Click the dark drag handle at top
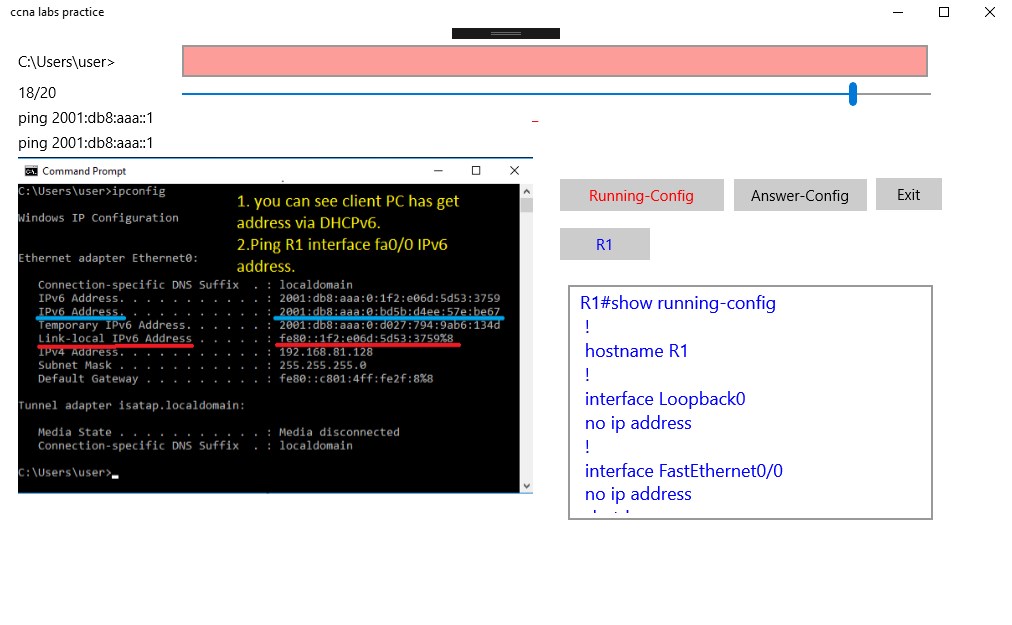Image resolution: width=1012 pixels, height=625 pixels. [506, 34]
